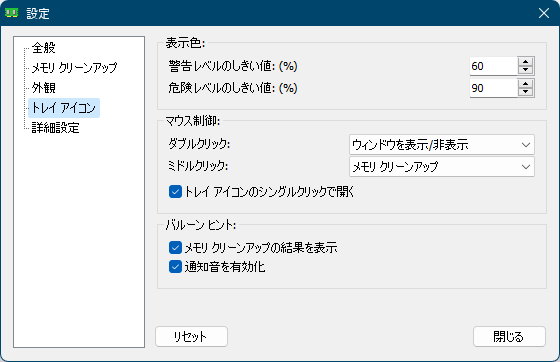Screen dimensions: 560x362
Task: Click the 閉じる button
Action: point(509,336)
